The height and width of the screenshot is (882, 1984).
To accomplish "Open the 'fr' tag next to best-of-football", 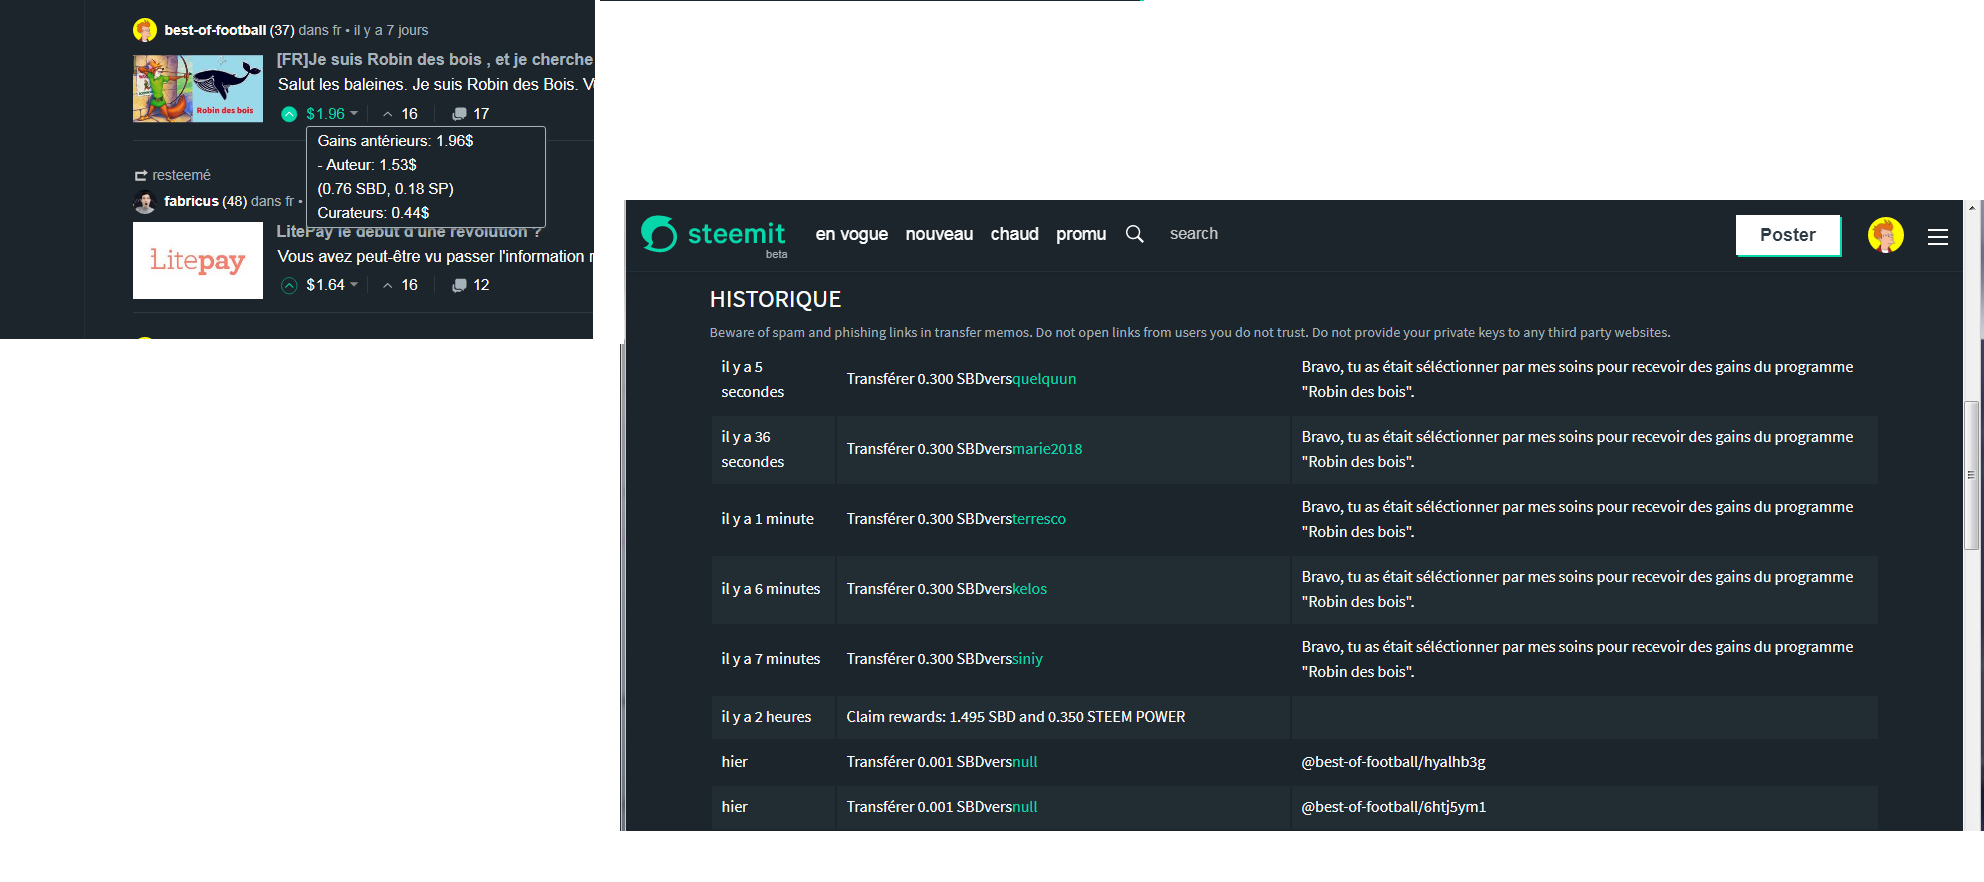I will 336,30.
